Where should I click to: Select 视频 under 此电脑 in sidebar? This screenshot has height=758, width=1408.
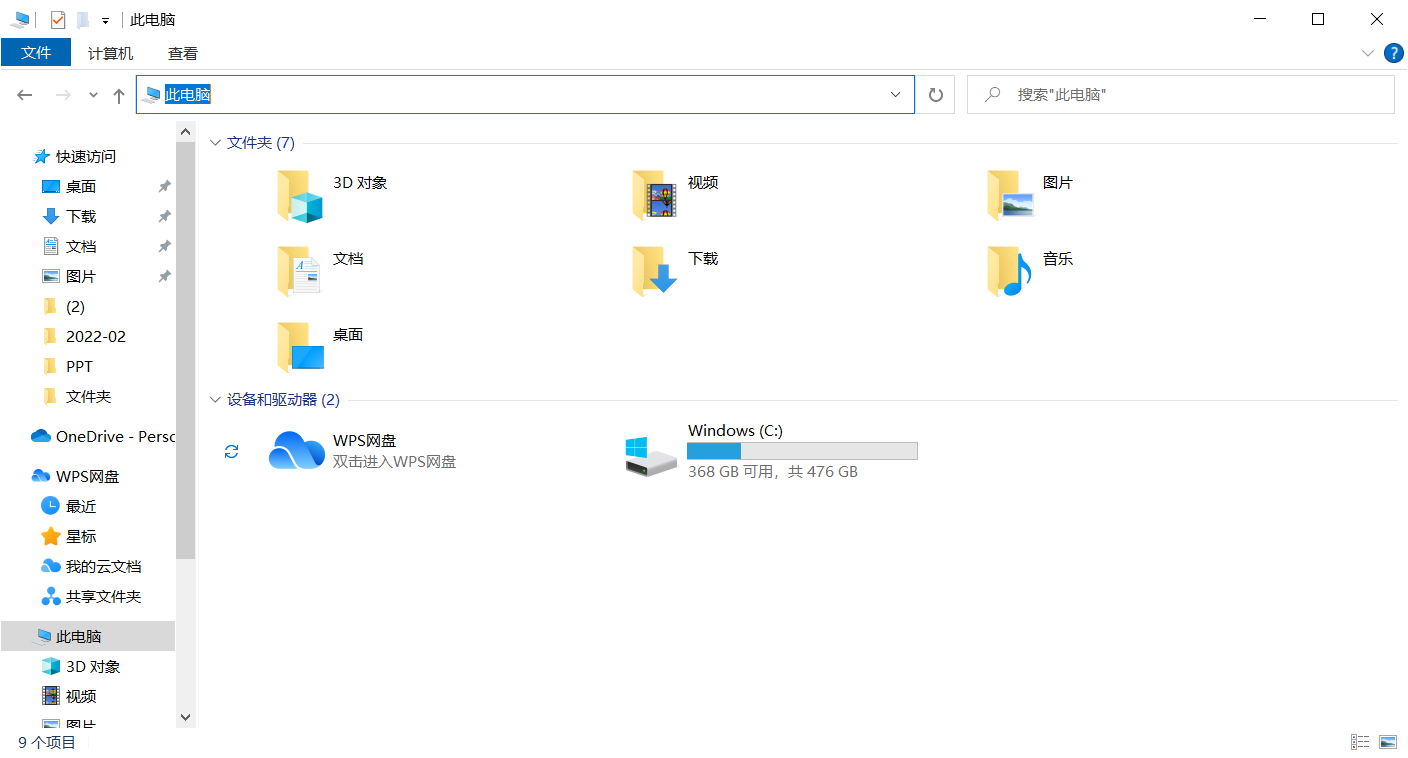[81, 696]
